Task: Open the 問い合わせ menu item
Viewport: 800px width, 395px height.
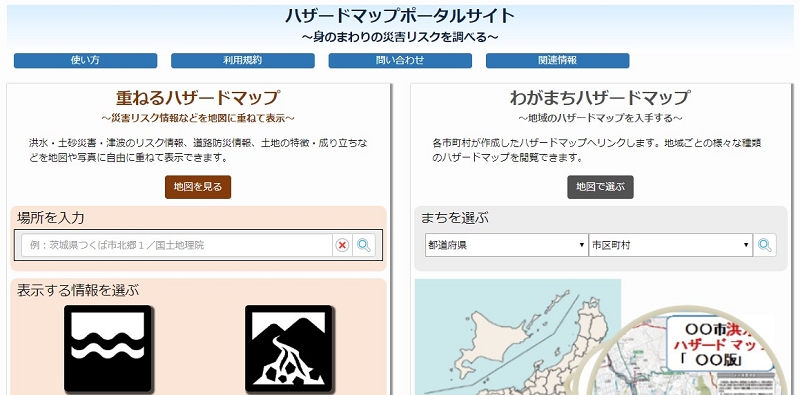Action: click(400, 60)
